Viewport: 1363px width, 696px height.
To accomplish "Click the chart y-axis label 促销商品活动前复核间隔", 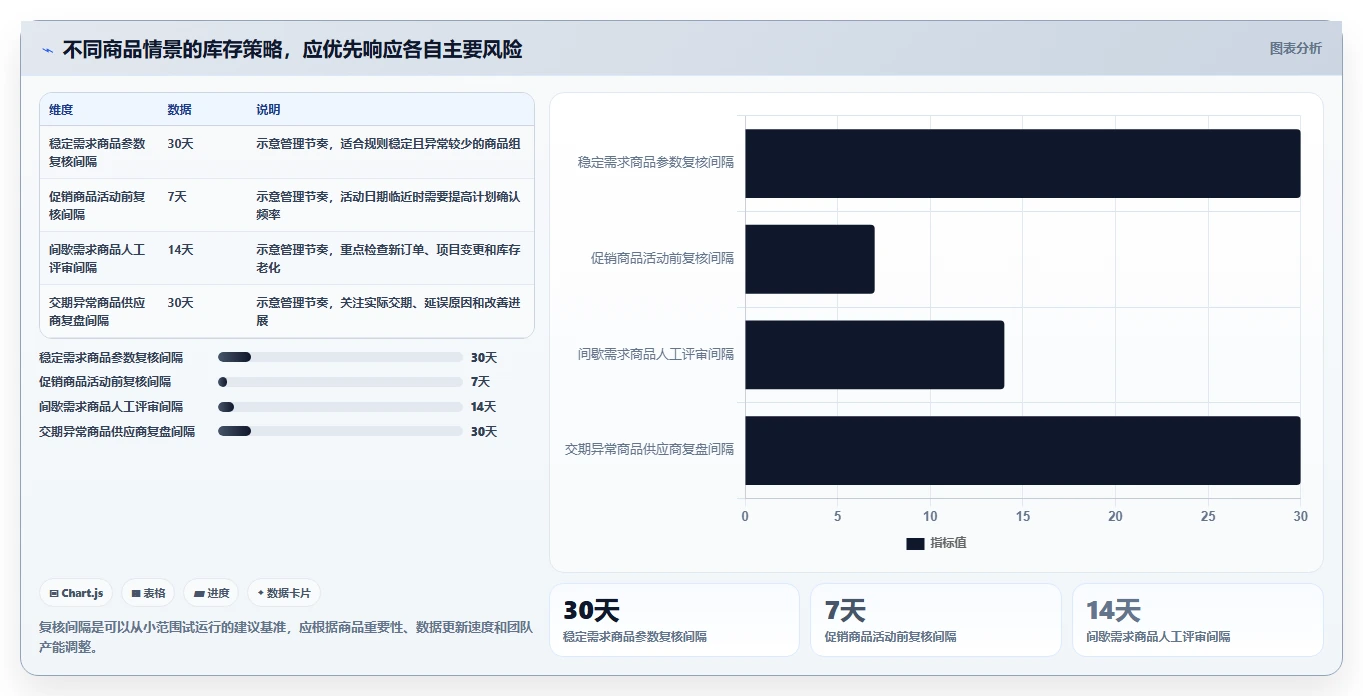I will coord(662,259).
